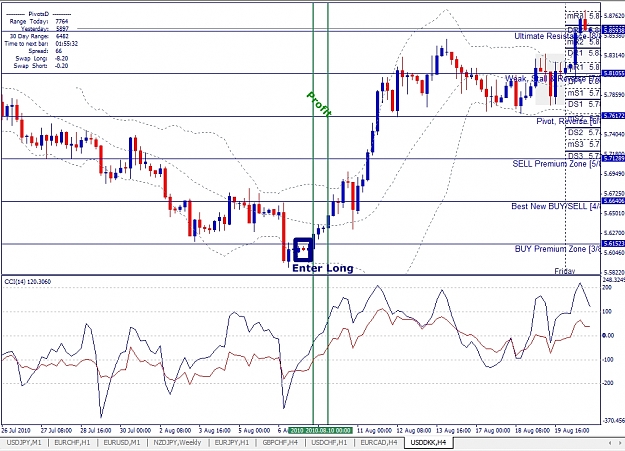This screenshot has height=451, width=625.
Task: Click the 200 level on the CCI scale
Action: coord(607,288)
